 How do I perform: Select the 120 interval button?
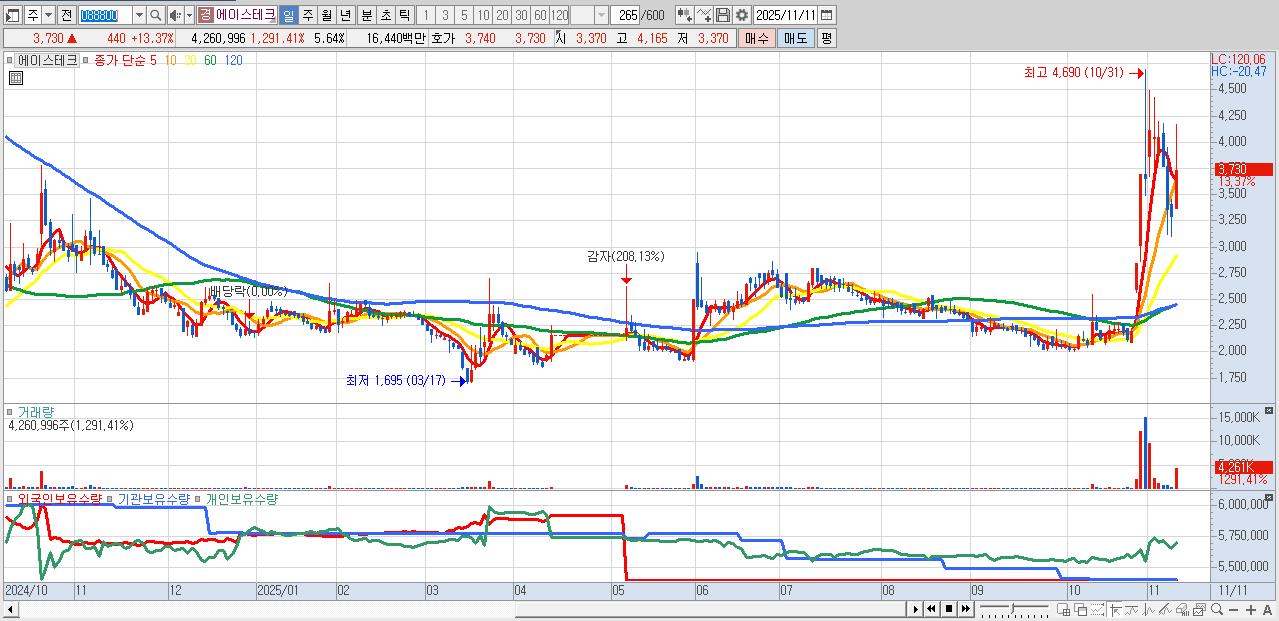[x=559, y=15]
